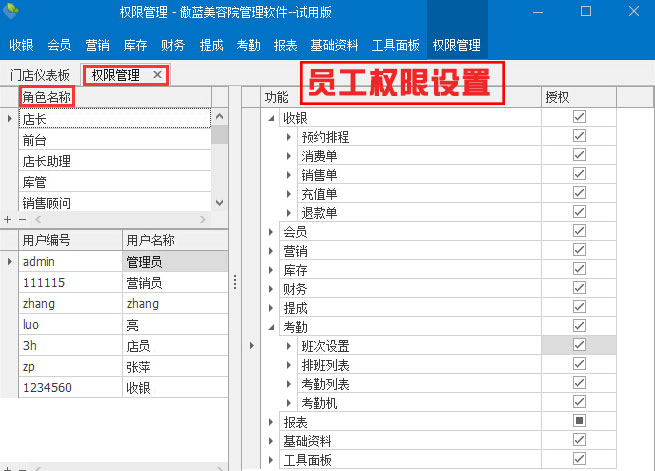The width and height of the screenshot is (655, 471).
Task: Close the 权限管理 tab with its X
Action: [157, 75]
